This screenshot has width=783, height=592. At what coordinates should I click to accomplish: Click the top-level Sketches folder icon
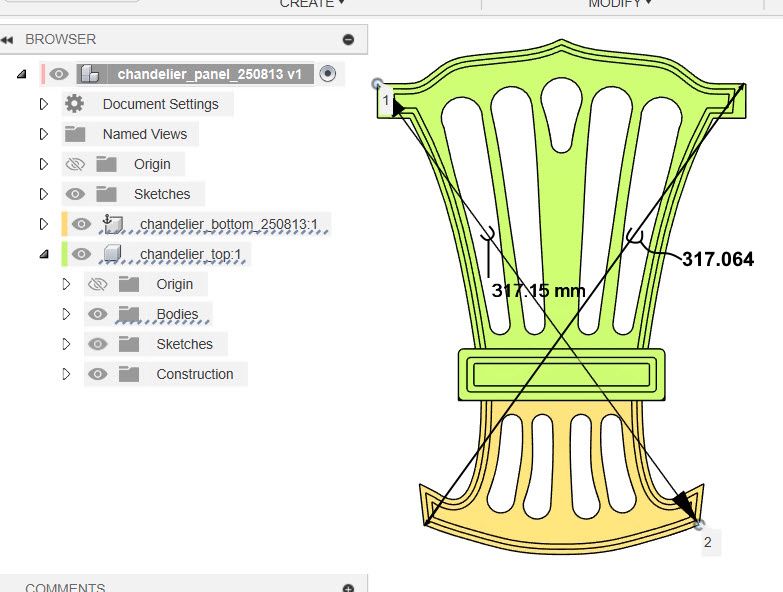point(106,194)
